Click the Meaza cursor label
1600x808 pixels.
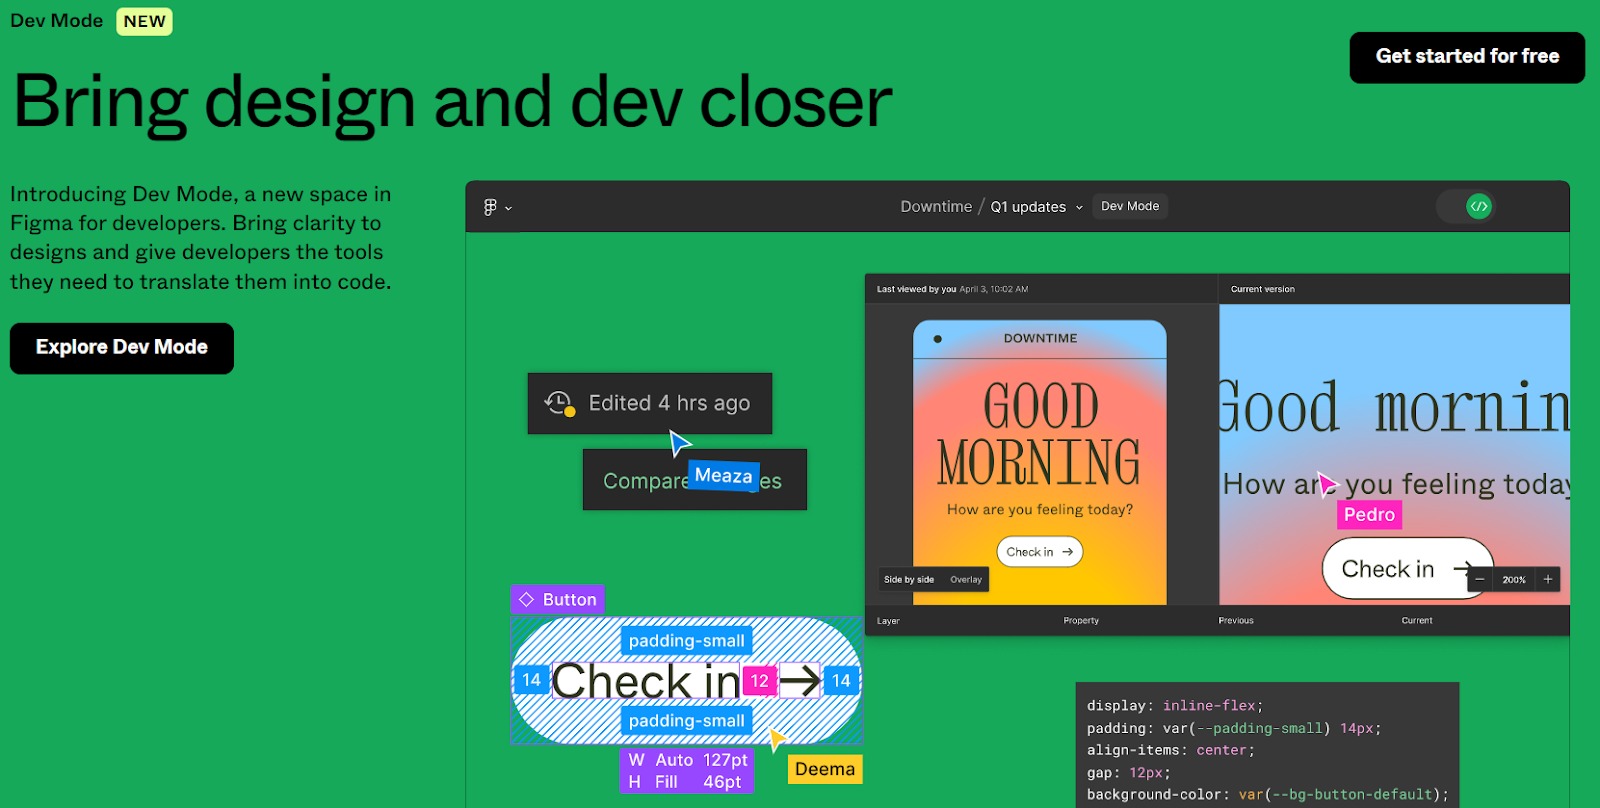coord(724,475)
